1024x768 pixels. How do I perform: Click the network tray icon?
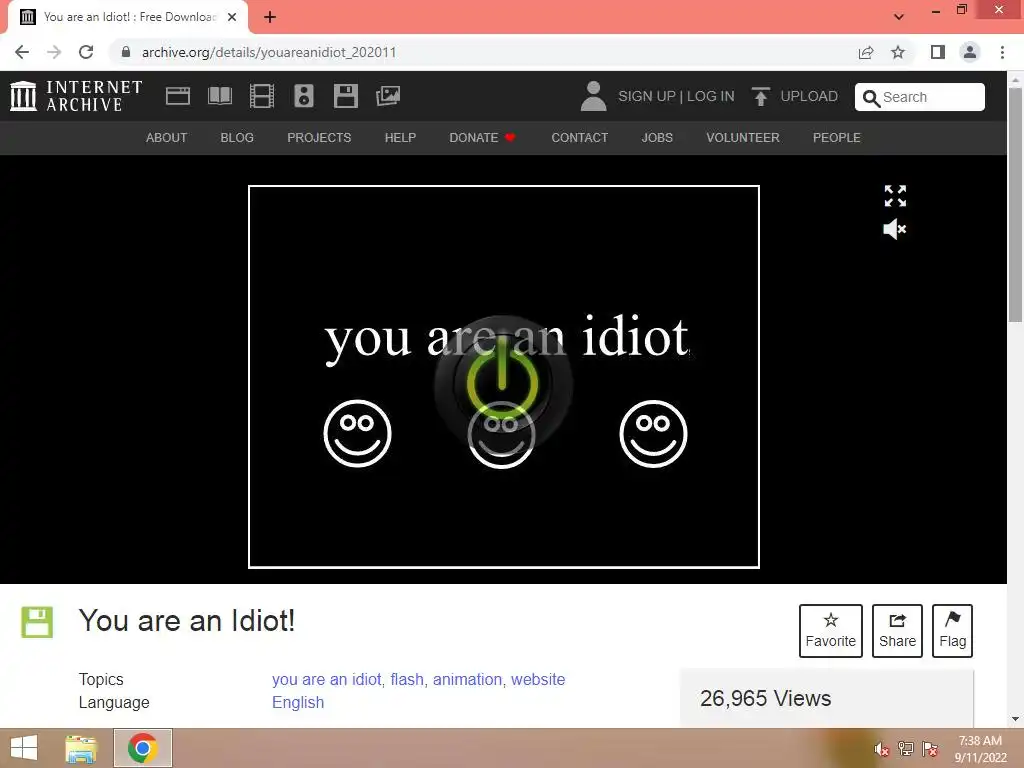coord(906,749)
